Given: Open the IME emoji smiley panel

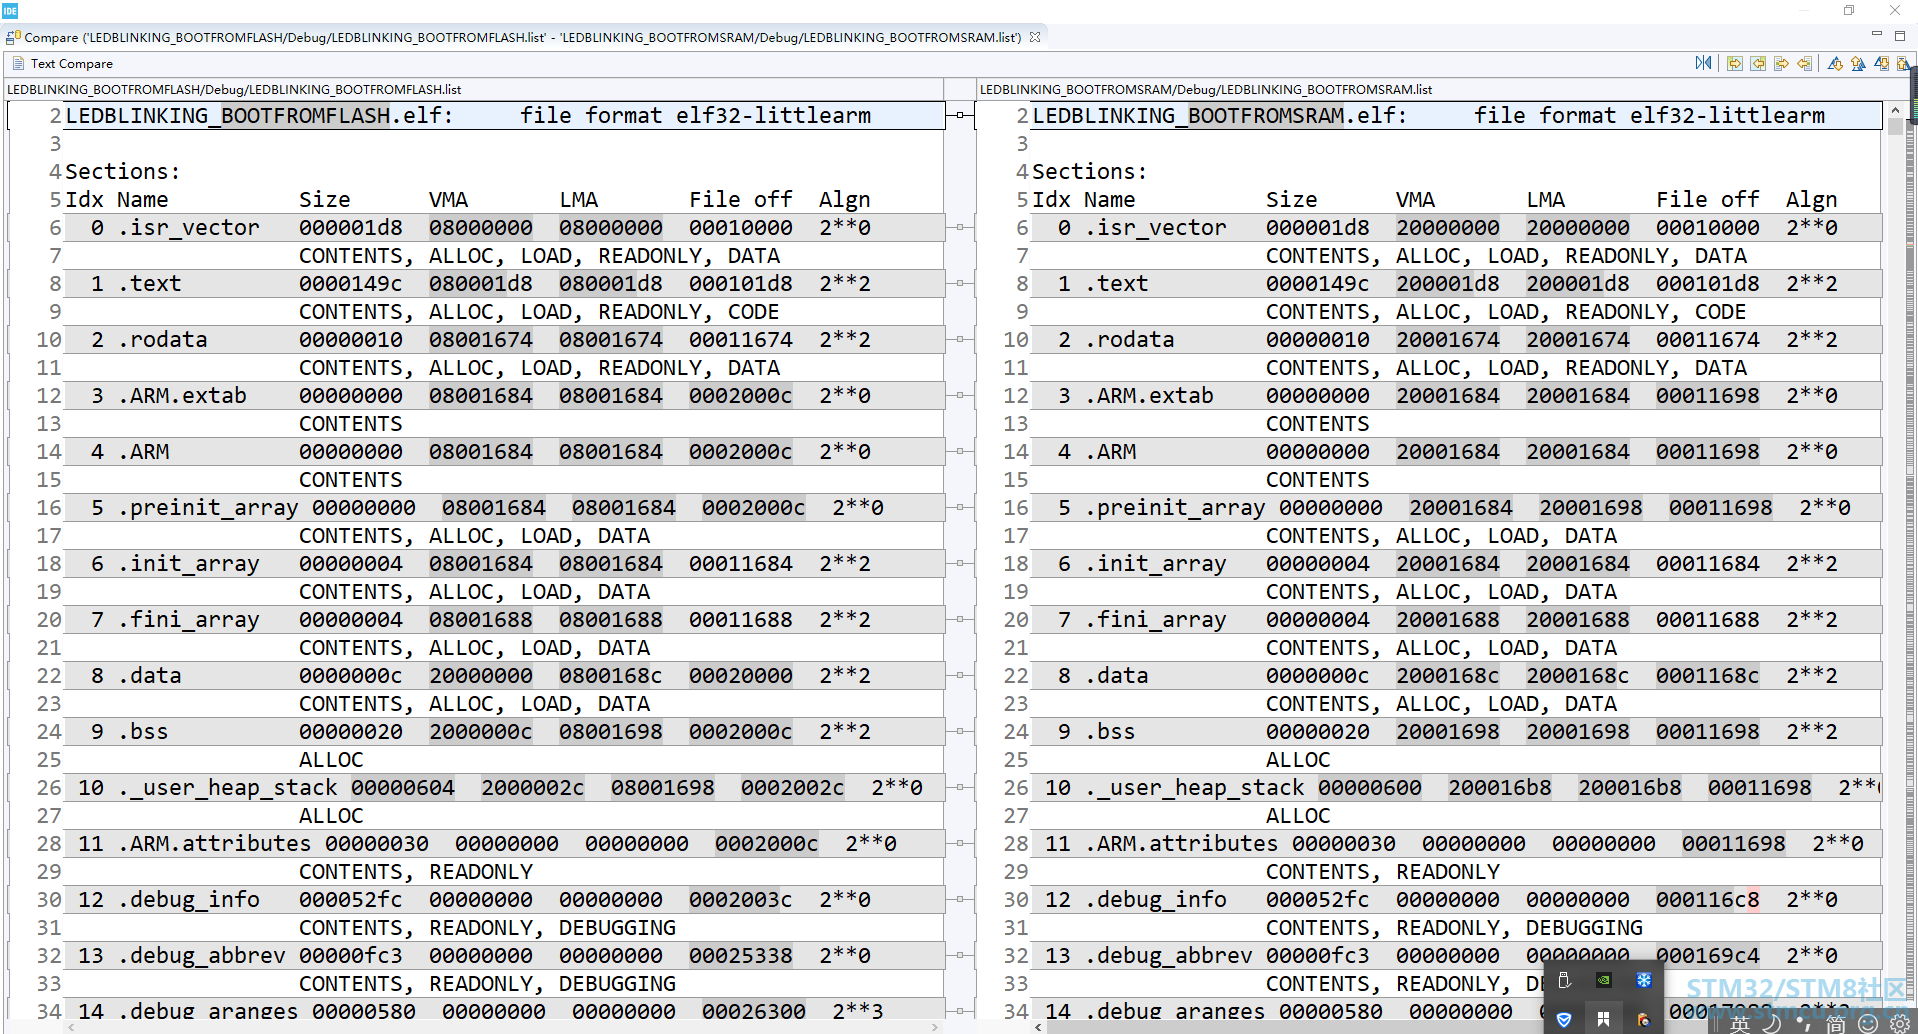Looking at the screenshot, I should (x=1868, y=1023).
